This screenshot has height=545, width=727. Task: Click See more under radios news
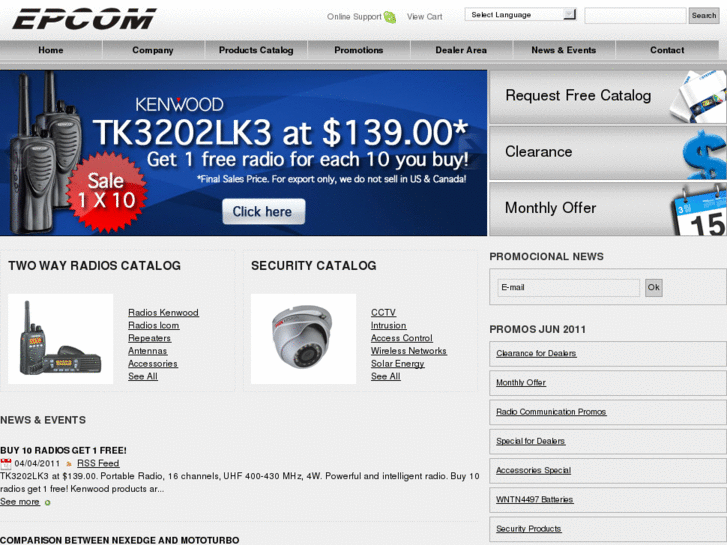coord(20,502)
